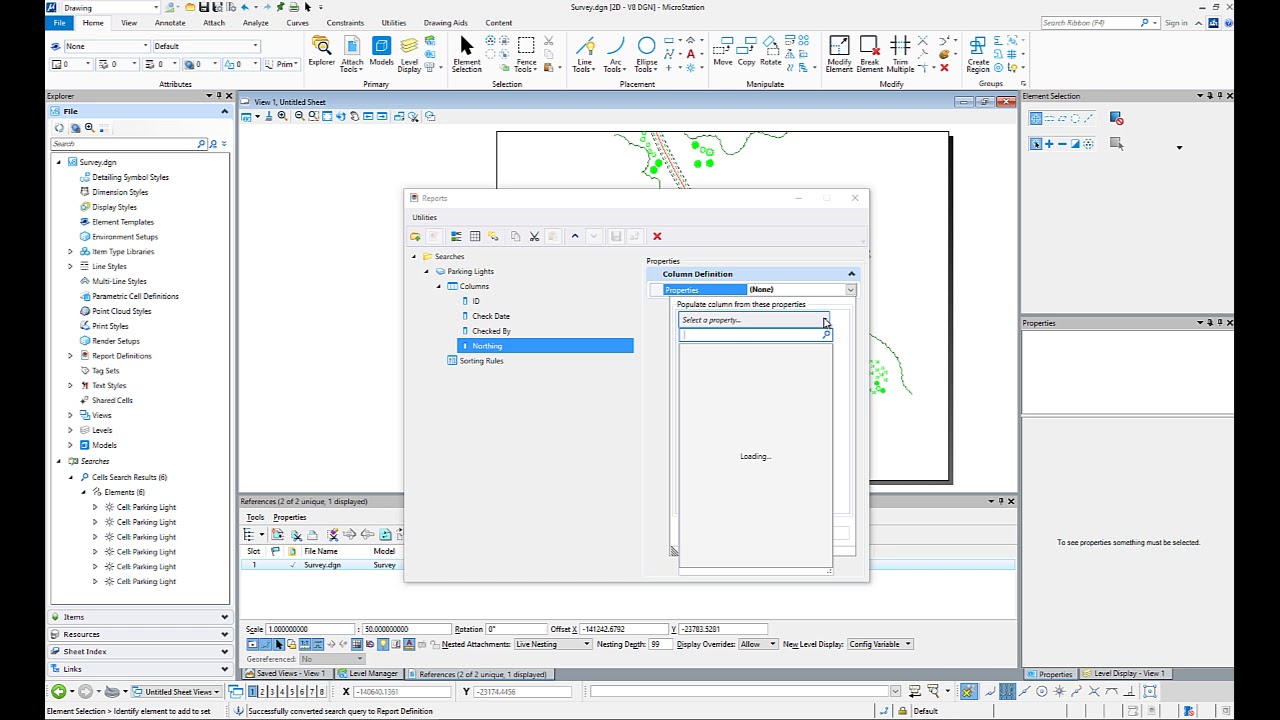Open Fence Tools in the ribbon

(x=526, y=54)
